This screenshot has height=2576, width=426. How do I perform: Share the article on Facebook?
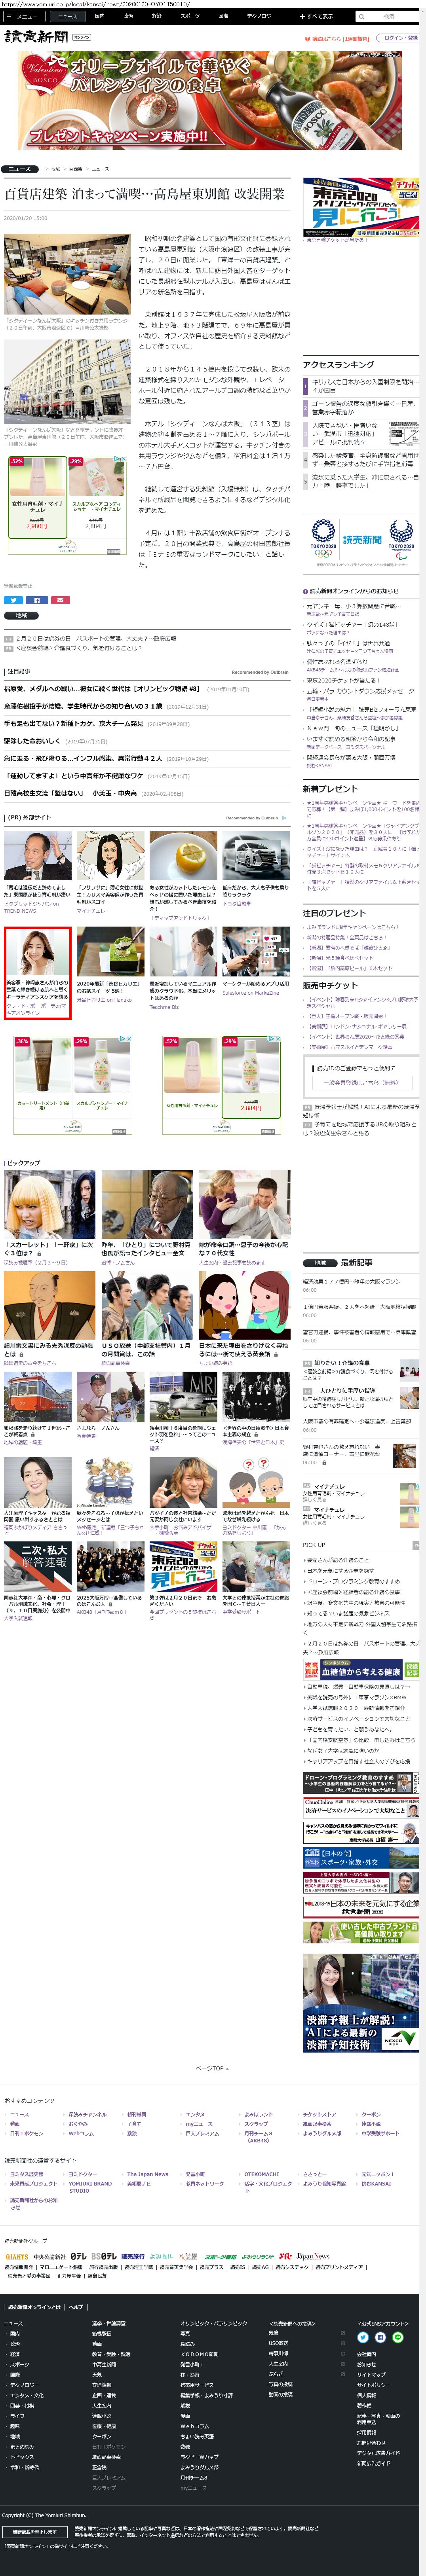[x=37, y=600]
